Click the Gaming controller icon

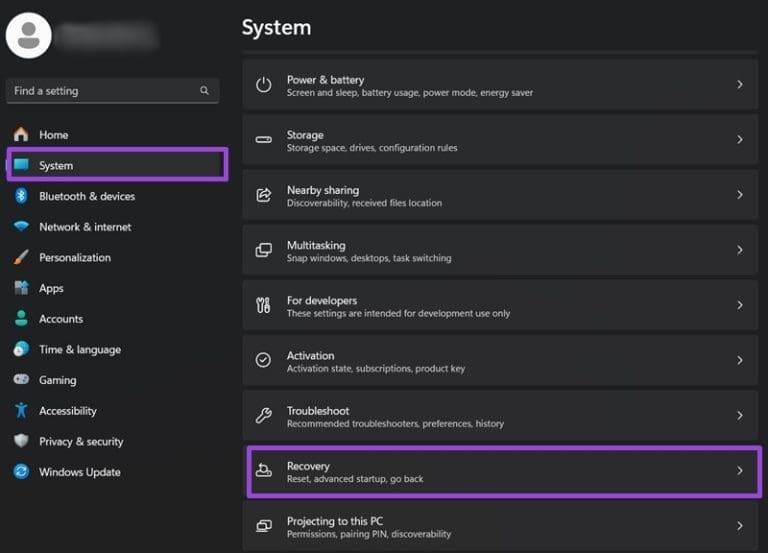(21, 380)
